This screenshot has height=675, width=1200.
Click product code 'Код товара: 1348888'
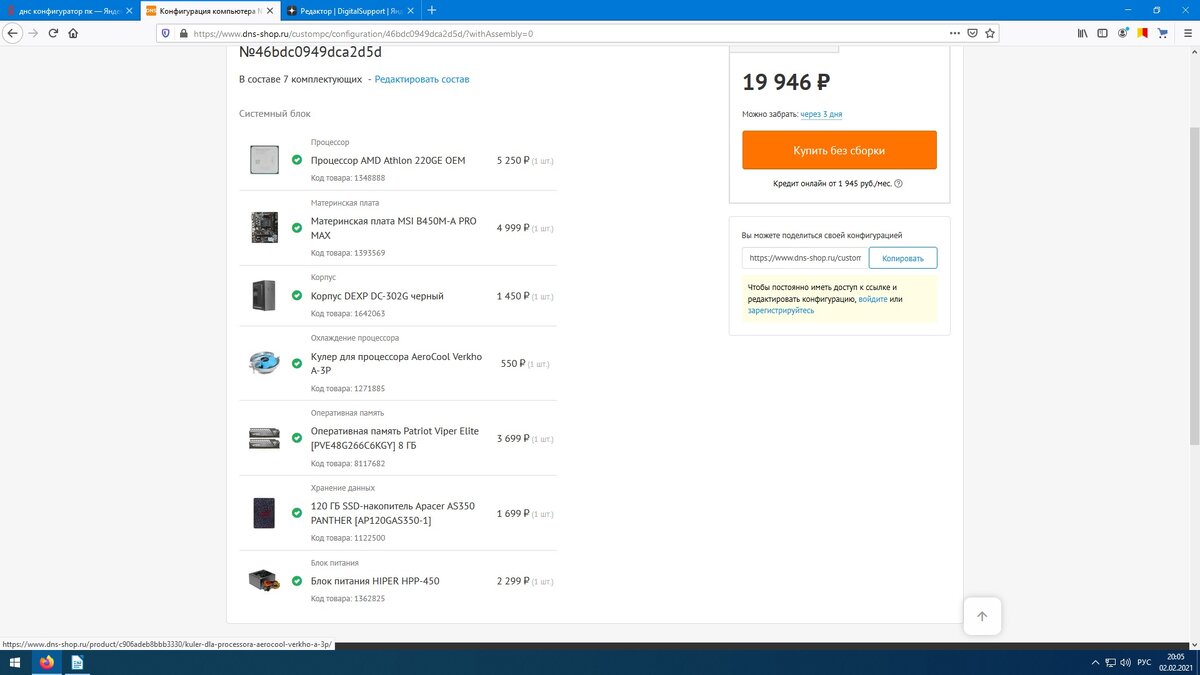pos(348,178)
